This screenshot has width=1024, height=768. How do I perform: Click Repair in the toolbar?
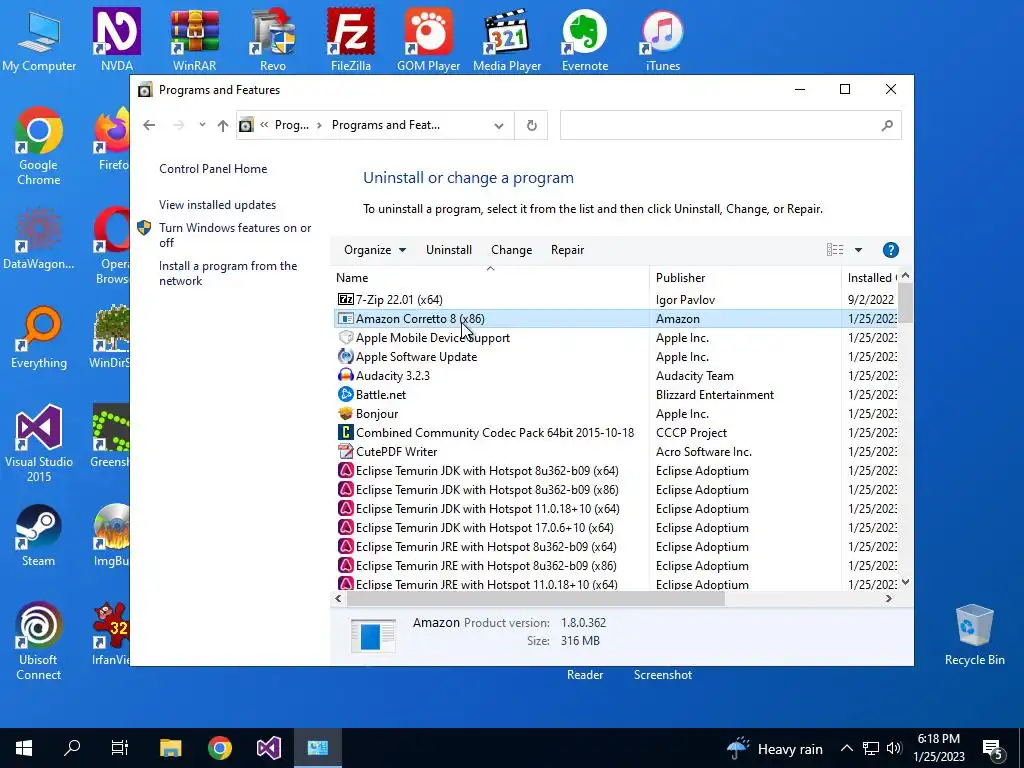[568, 250]
